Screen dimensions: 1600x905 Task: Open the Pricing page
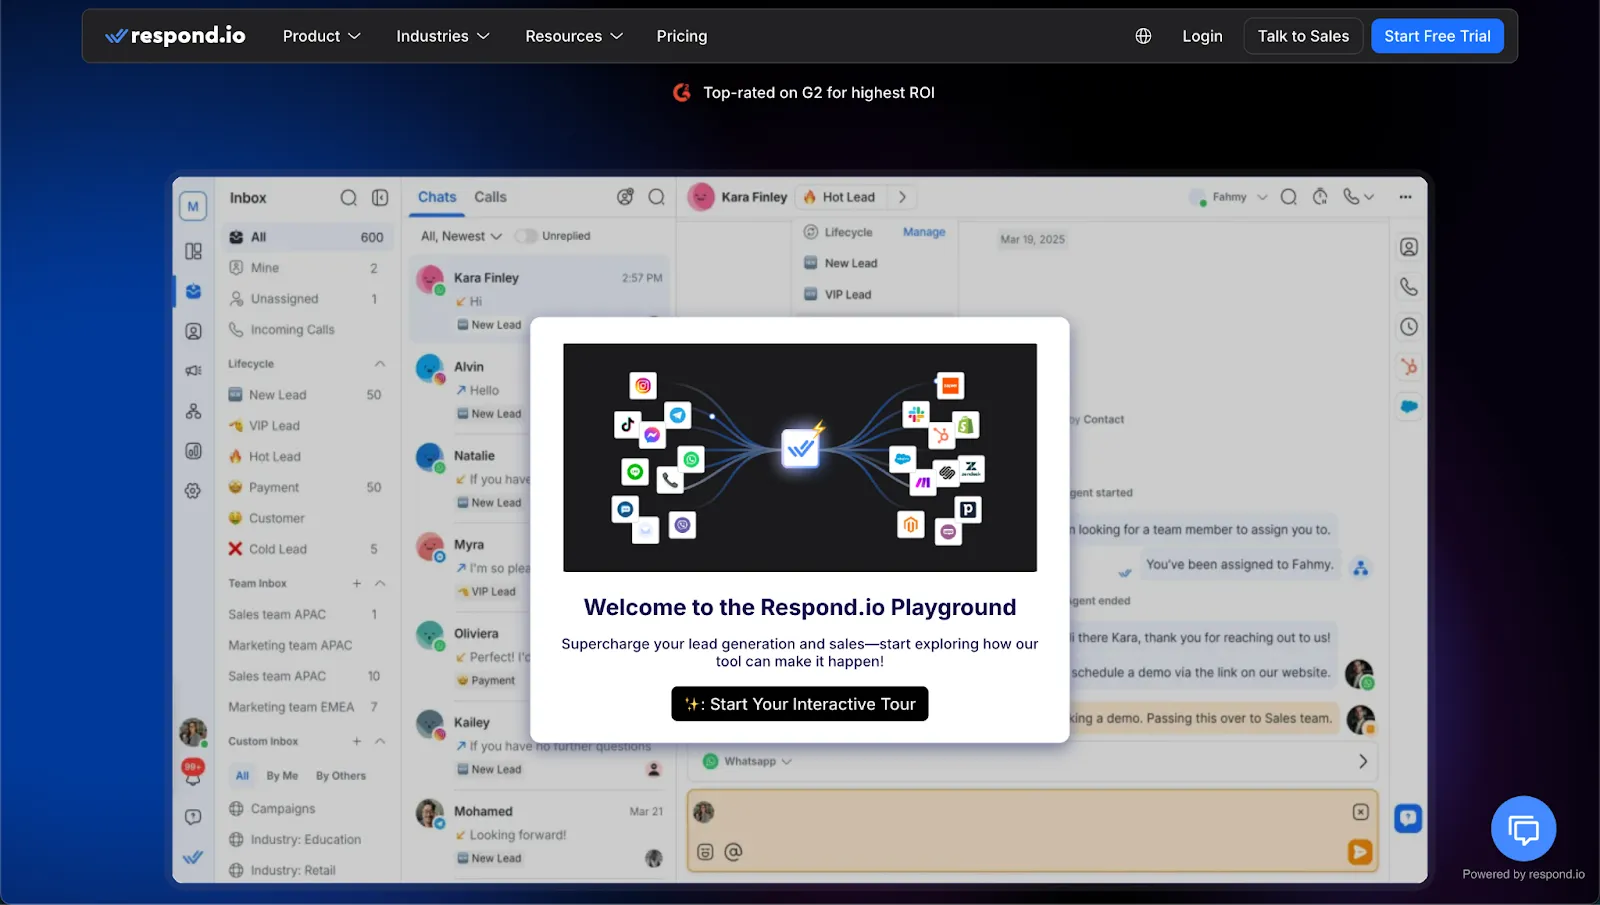682,36
